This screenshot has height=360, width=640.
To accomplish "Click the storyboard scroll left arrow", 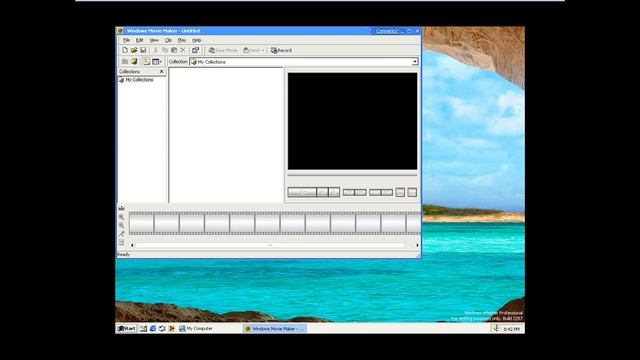I will (x=132, y=245).
